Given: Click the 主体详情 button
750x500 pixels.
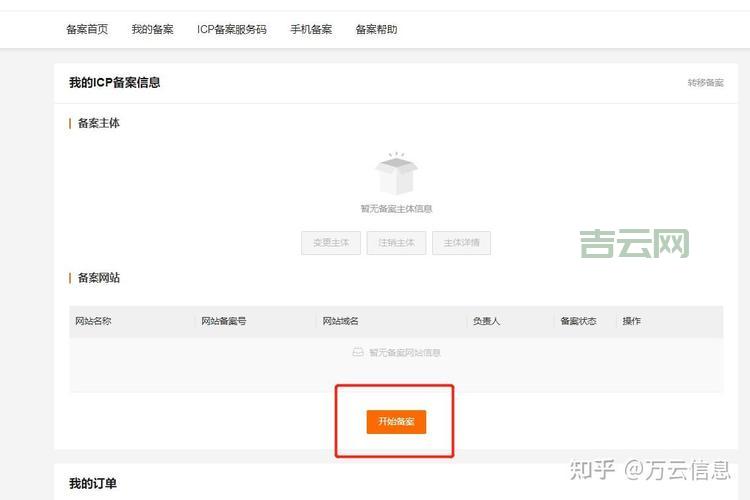Looking at the screenshot, I should click(462, 243).
